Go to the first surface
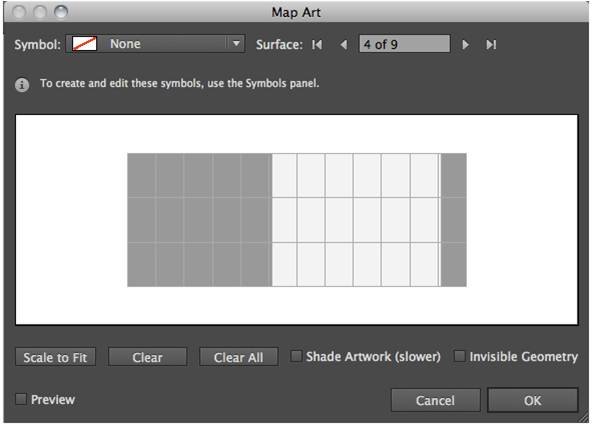 coord(317,45)
